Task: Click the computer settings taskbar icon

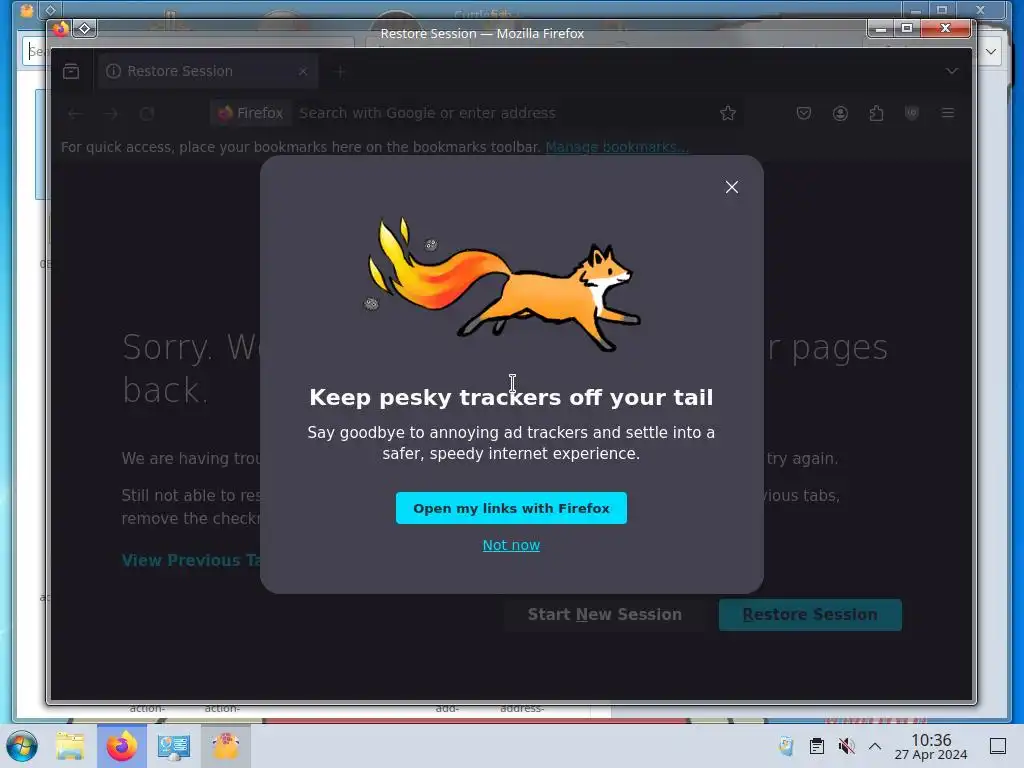Action: [x=174, y=746]
